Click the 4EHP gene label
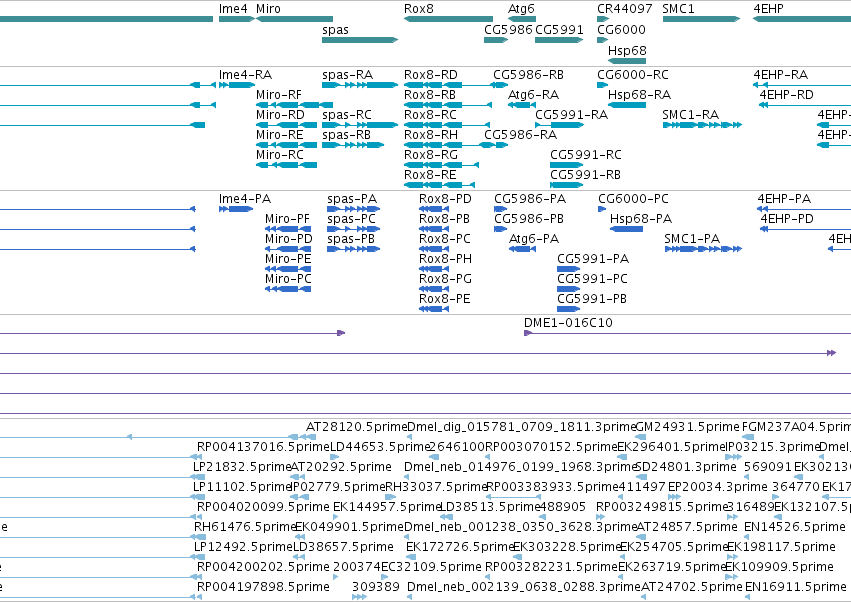 coord(768,9)
